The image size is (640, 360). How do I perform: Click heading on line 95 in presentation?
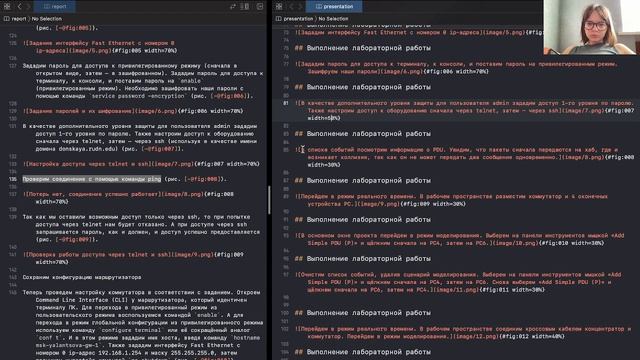[362, 258]
